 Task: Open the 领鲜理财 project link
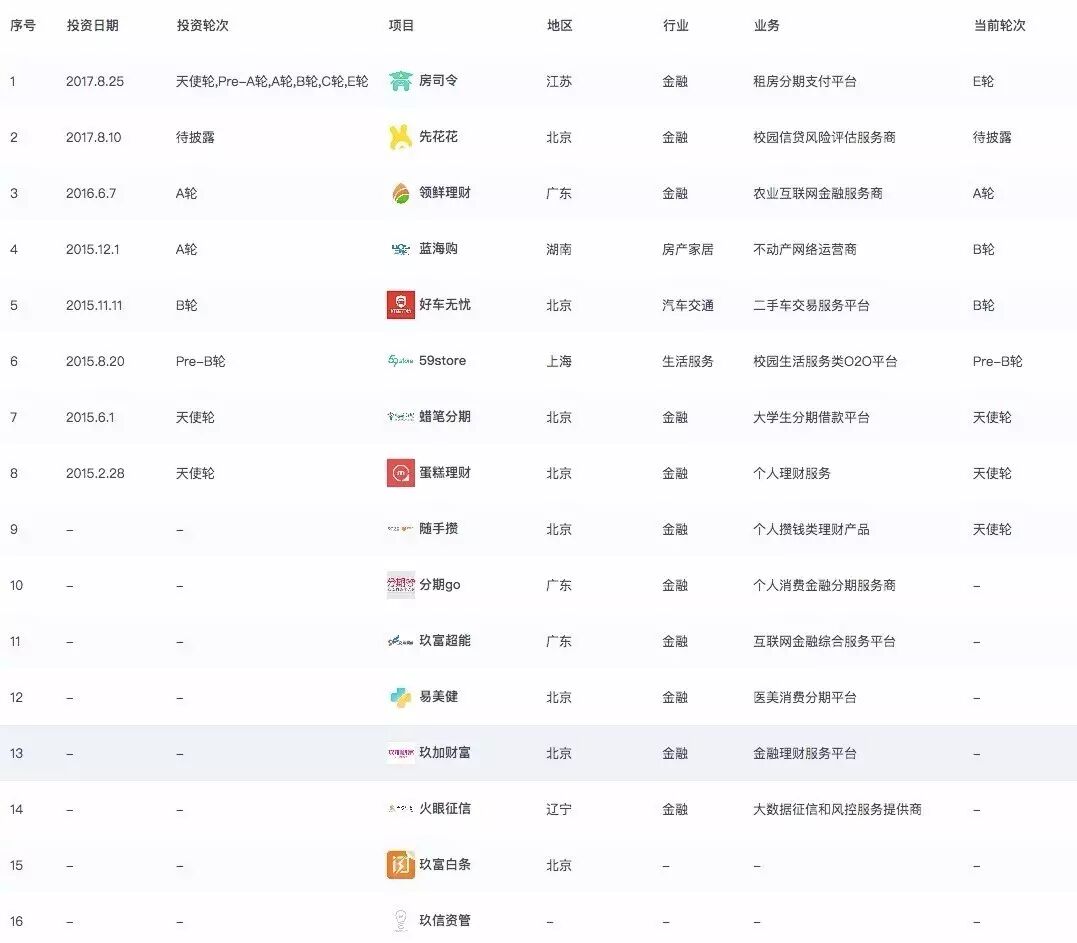pos(445,193)
